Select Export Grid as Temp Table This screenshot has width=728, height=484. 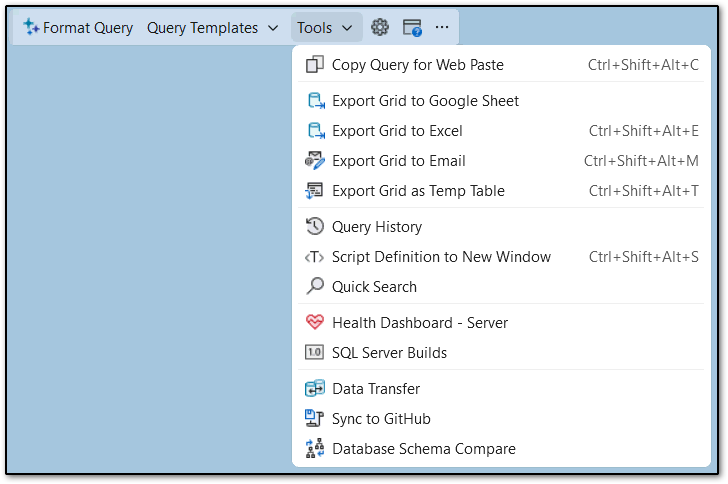point(418,191)
